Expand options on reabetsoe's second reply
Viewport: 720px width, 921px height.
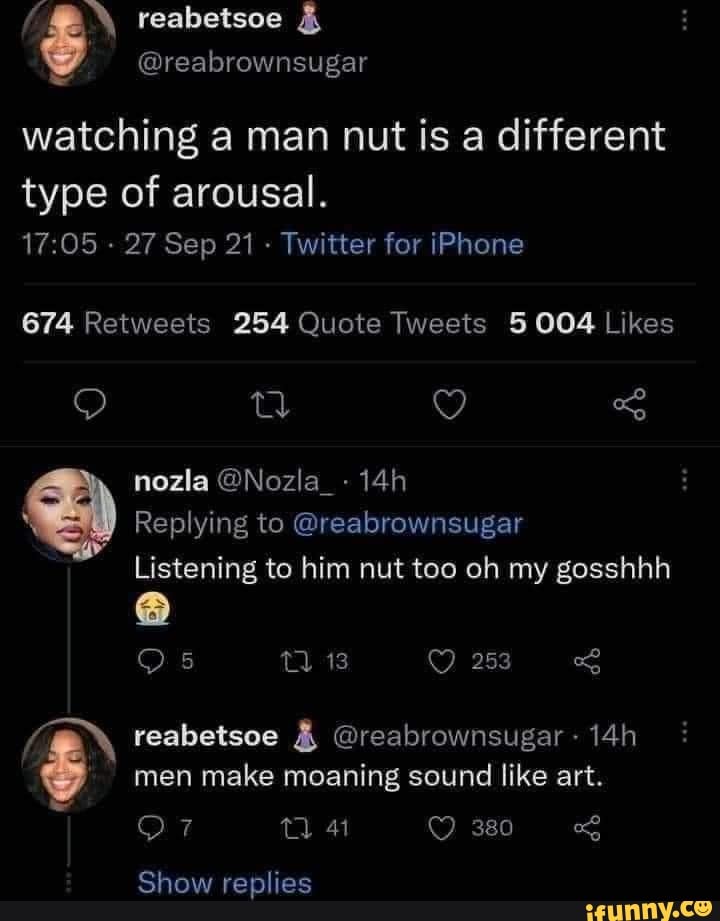coord(685,734)
